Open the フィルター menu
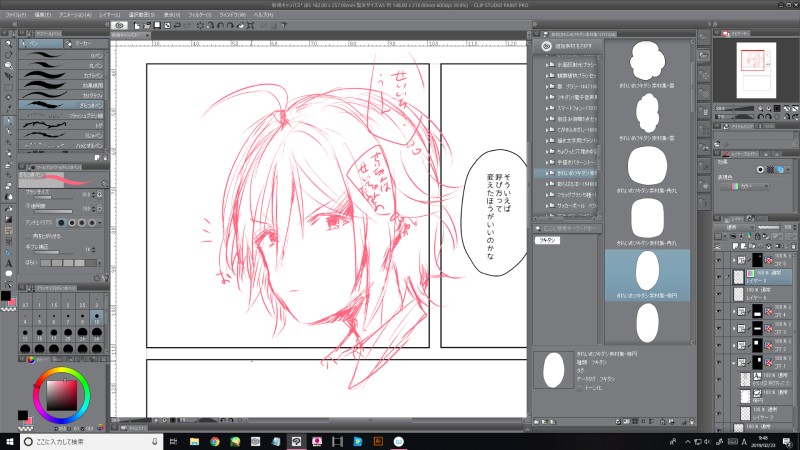The image size is (800, 450). pos(199,15)
